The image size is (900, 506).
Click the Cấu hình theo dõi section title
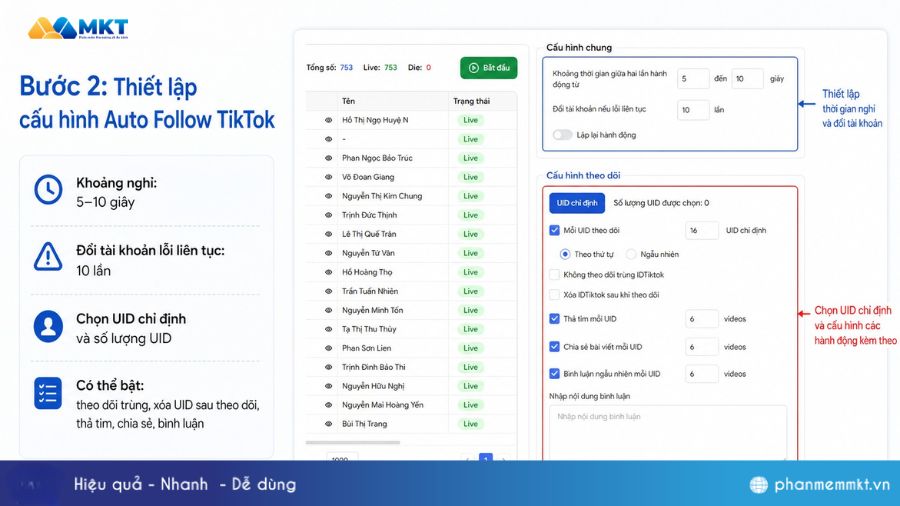click(583, 175)
